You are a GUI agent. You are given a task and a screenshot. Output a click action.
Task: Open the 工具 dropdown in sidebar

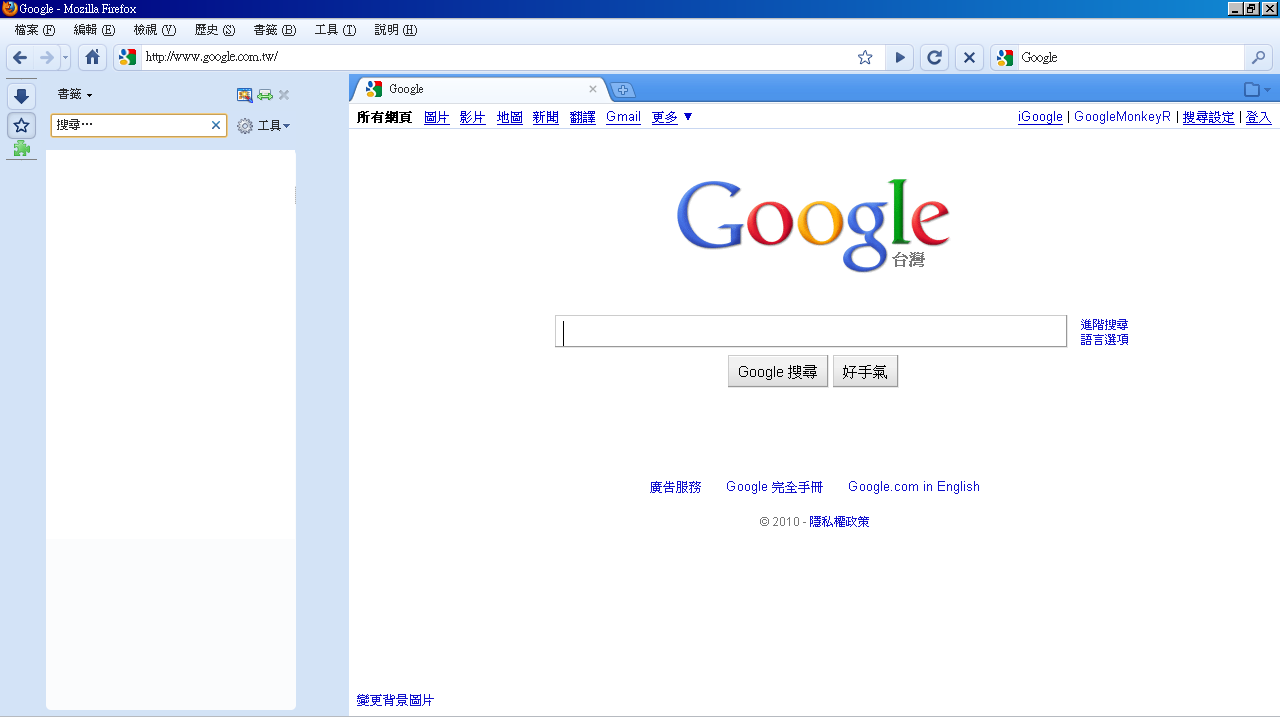point(274,126)
